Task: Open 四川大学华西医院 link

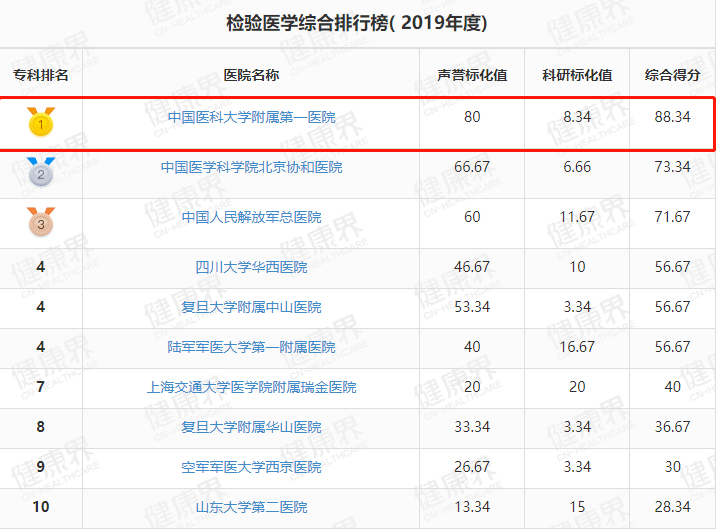Action: coord(251,267)
